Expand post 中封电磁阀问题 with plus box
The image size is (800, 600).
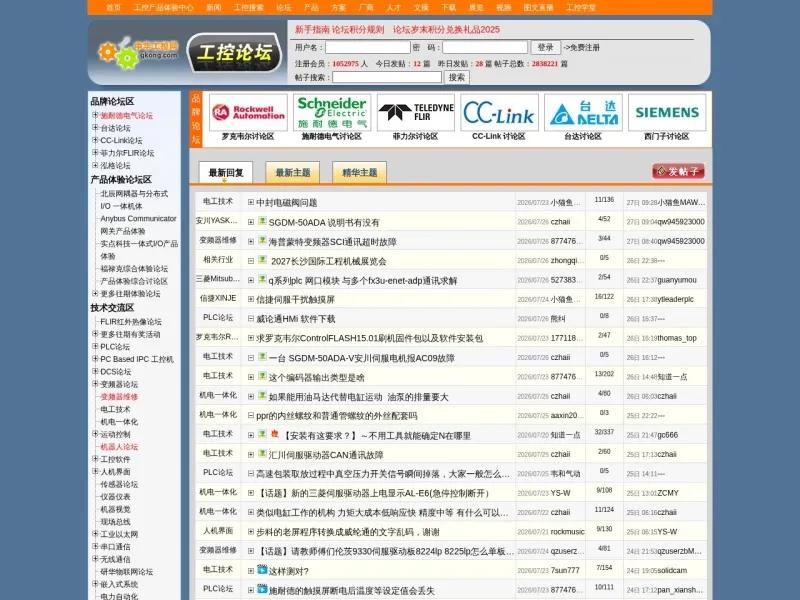tap(251, 203)
